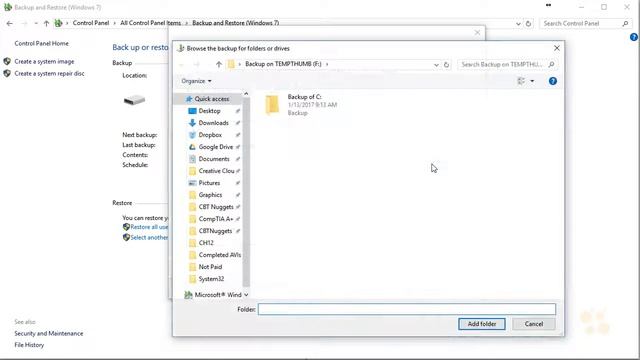Select Dropbox in navigation pane
Image resolution: width=640 pixels, height=360 pixels.
[x=210, y=135]
